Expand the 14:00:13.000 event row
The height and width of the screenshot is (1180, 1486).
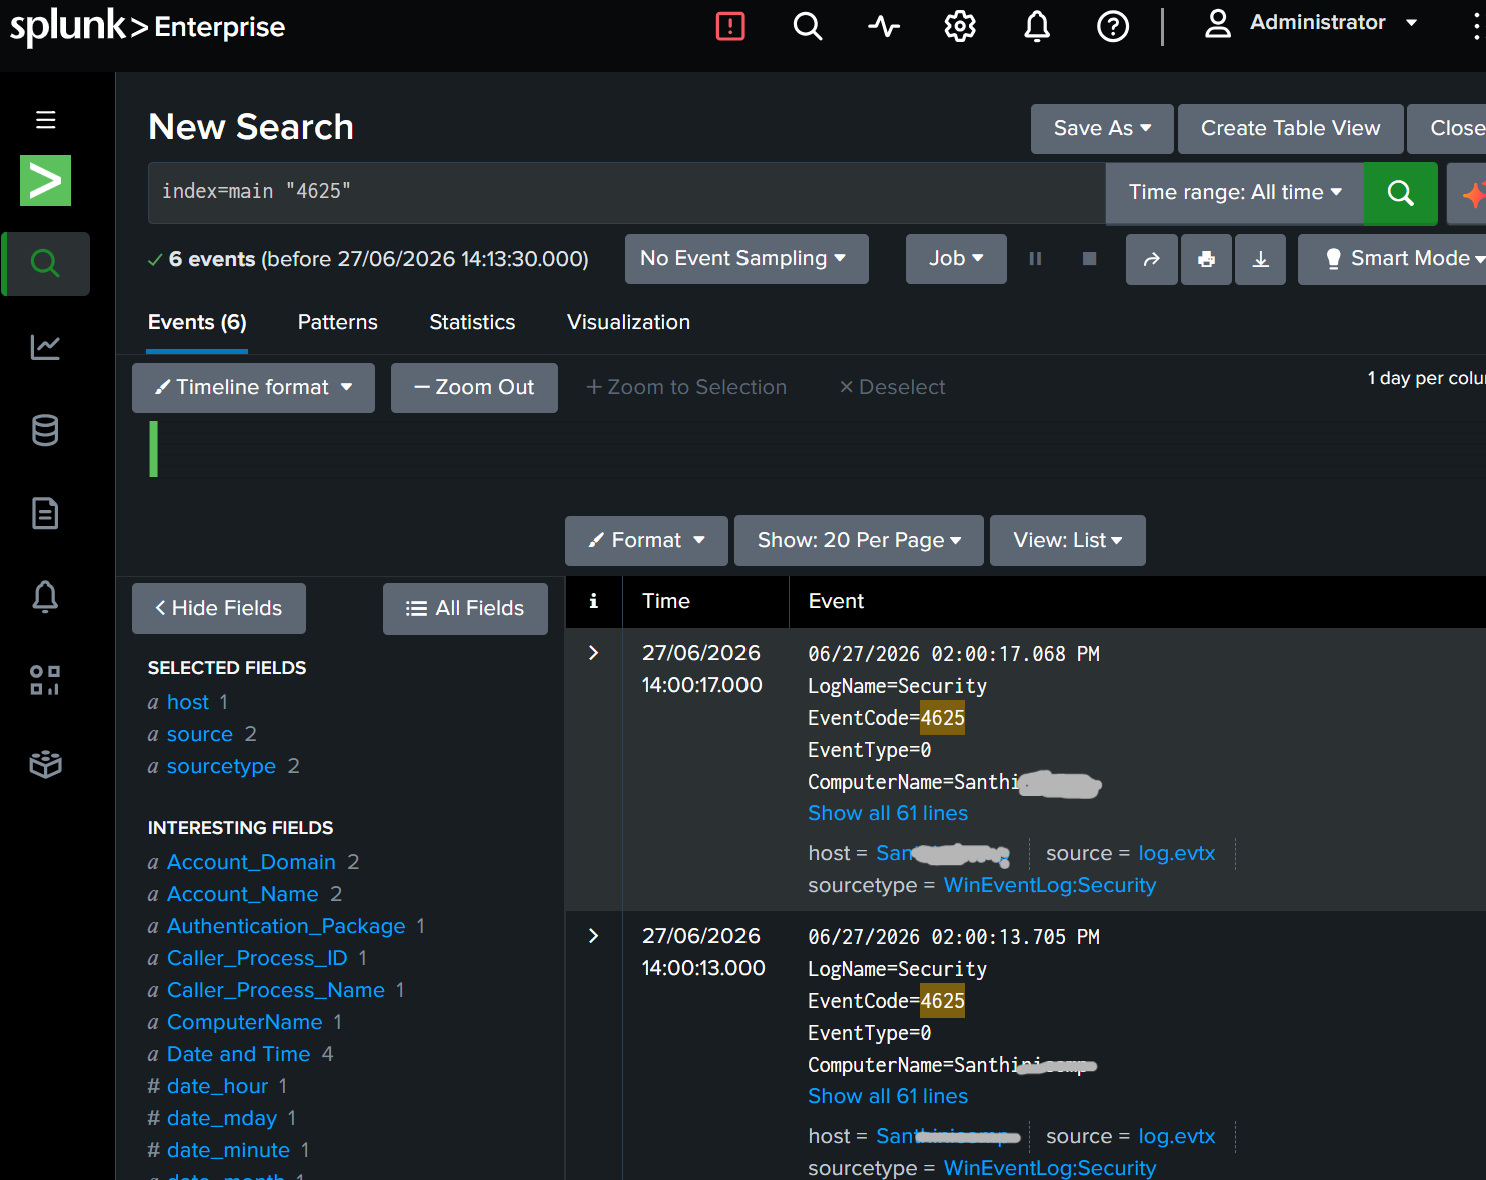(x=593, y=936)
